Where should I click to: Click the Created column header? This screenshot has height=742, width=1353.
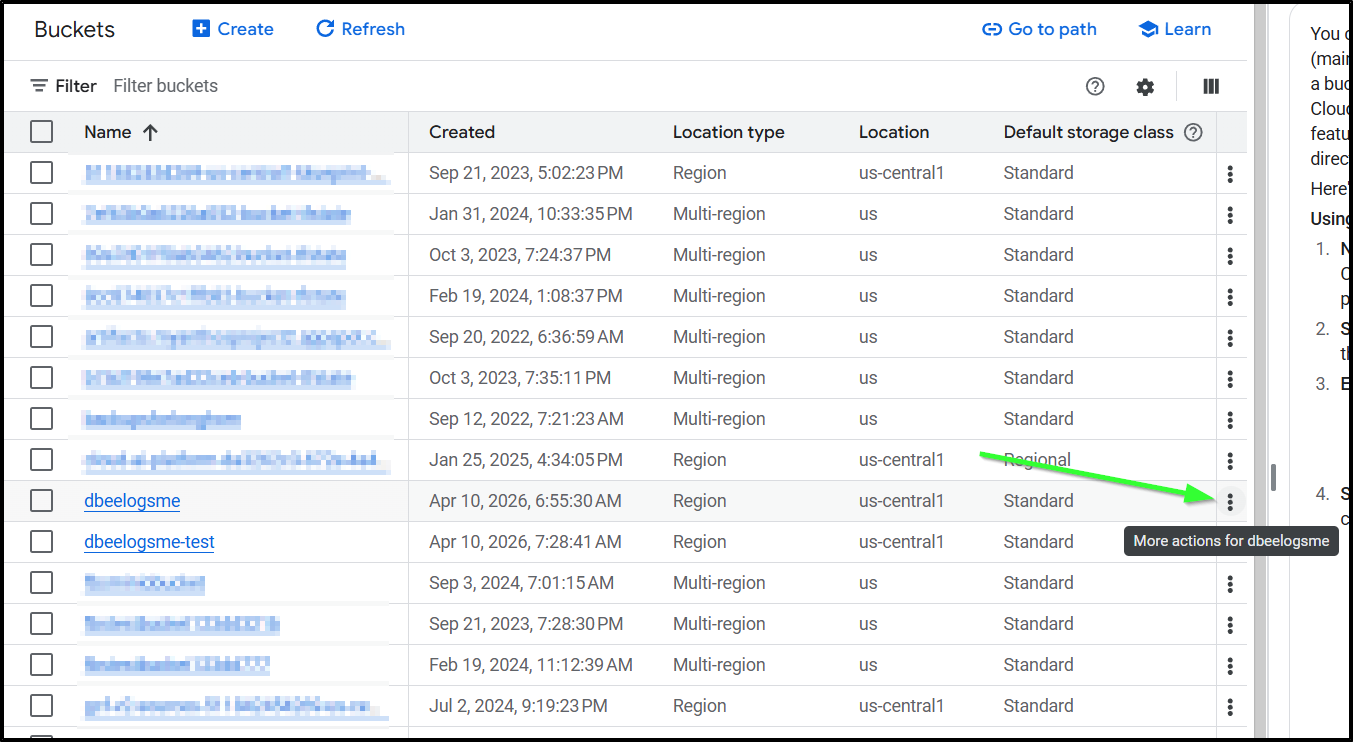tap(462, 132)
